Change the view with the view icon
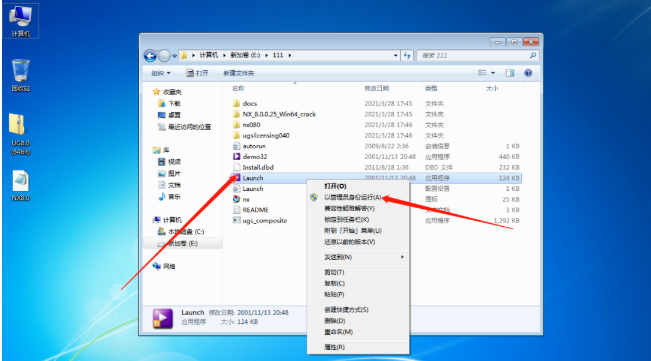The height and width of the screenshot is (361, 651). (482, 73)
